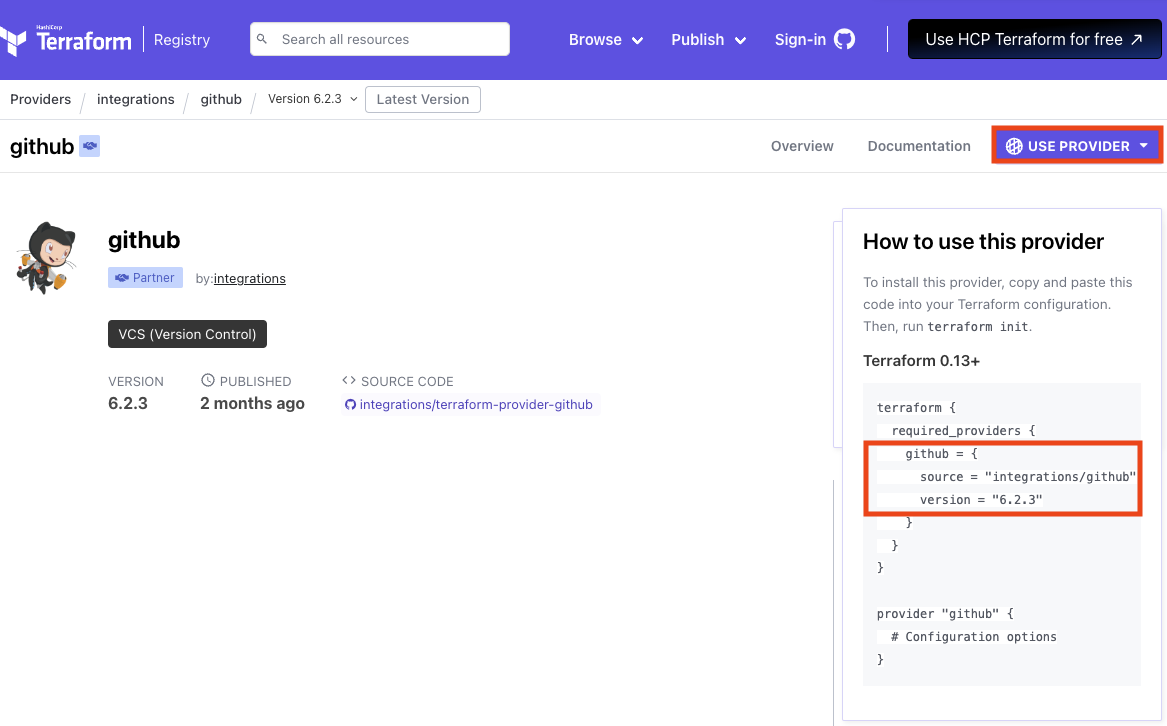Click the version value 6.2.3
The height and width of the screenshot is (726, 1167).
[x=128, y=404]
